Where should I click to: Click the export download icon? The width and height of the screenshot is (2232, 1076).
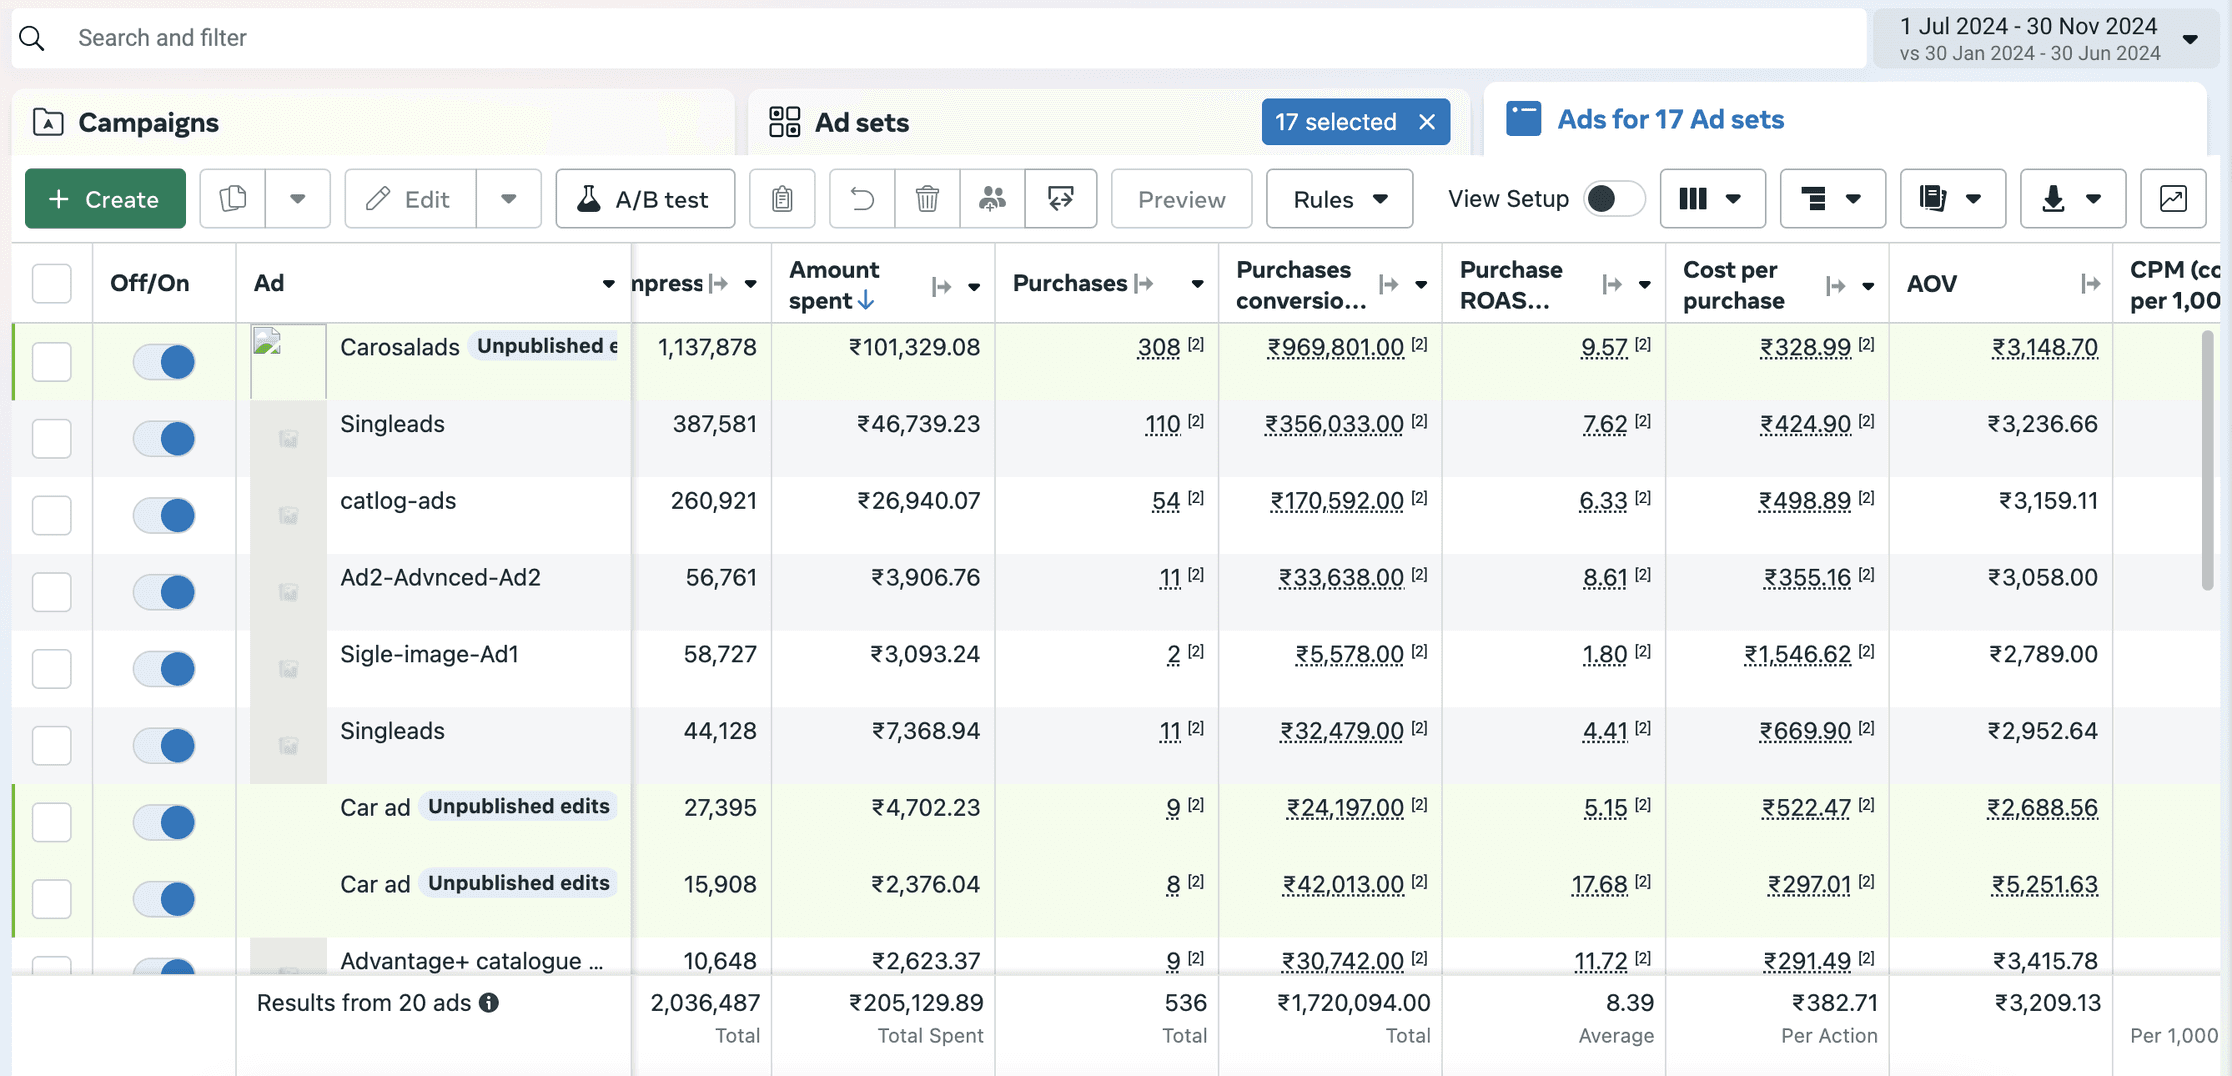[2072, 199]
